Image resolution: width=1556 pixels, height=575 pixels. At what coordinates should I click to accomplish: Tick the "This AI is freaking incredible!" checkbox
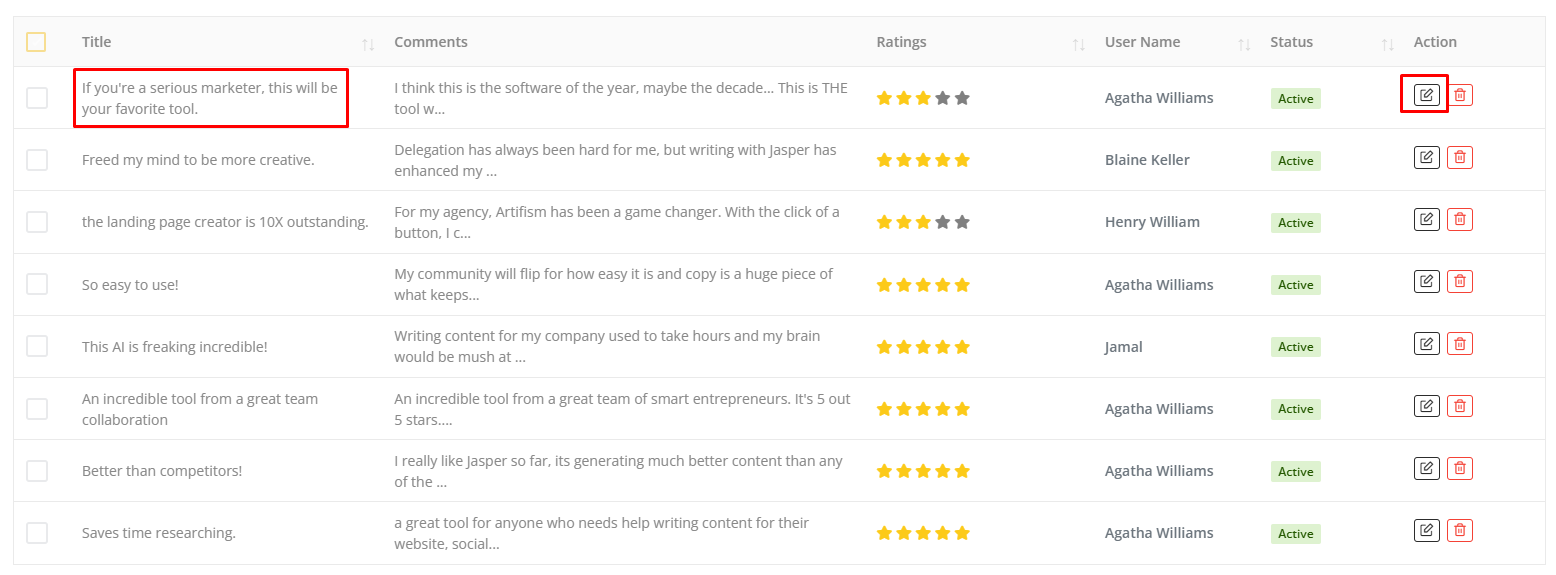tap(37, 346)
